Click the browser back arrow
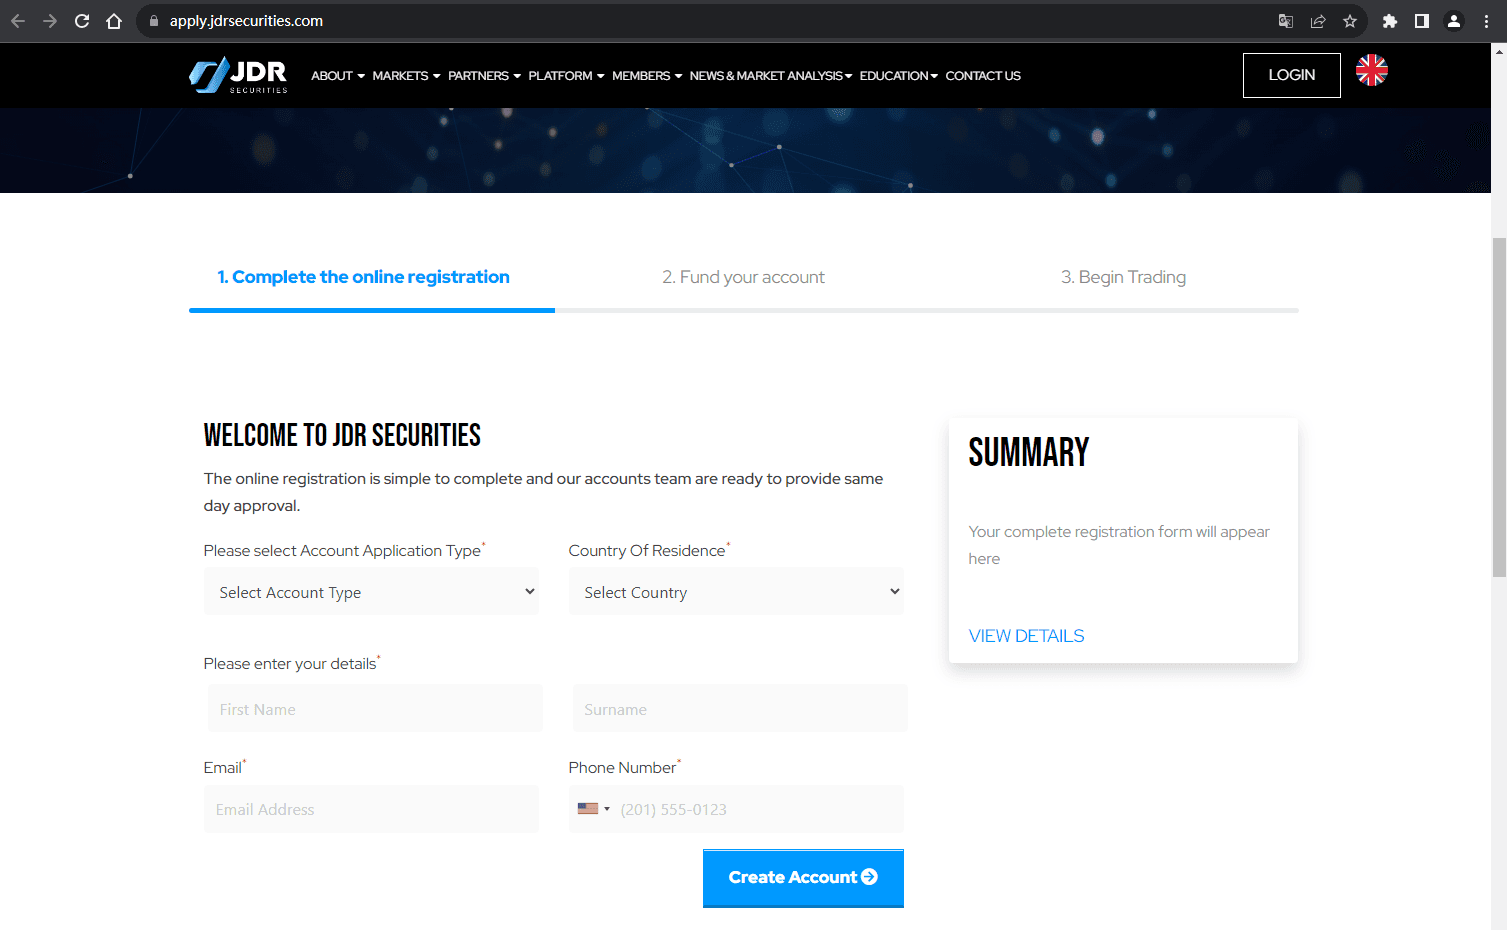The height and width of the screenshot is (930, 1507). coord(18,21)
